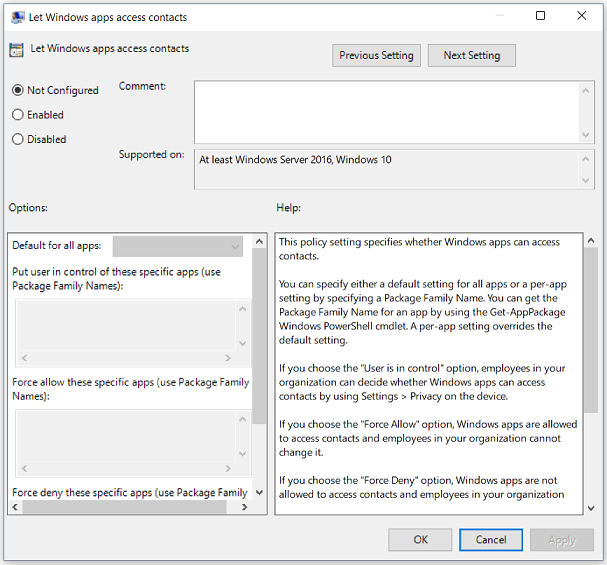Click Force allow list scroll down arrow
This screenshot has height=565, width=607.
(x=243, y=454)
